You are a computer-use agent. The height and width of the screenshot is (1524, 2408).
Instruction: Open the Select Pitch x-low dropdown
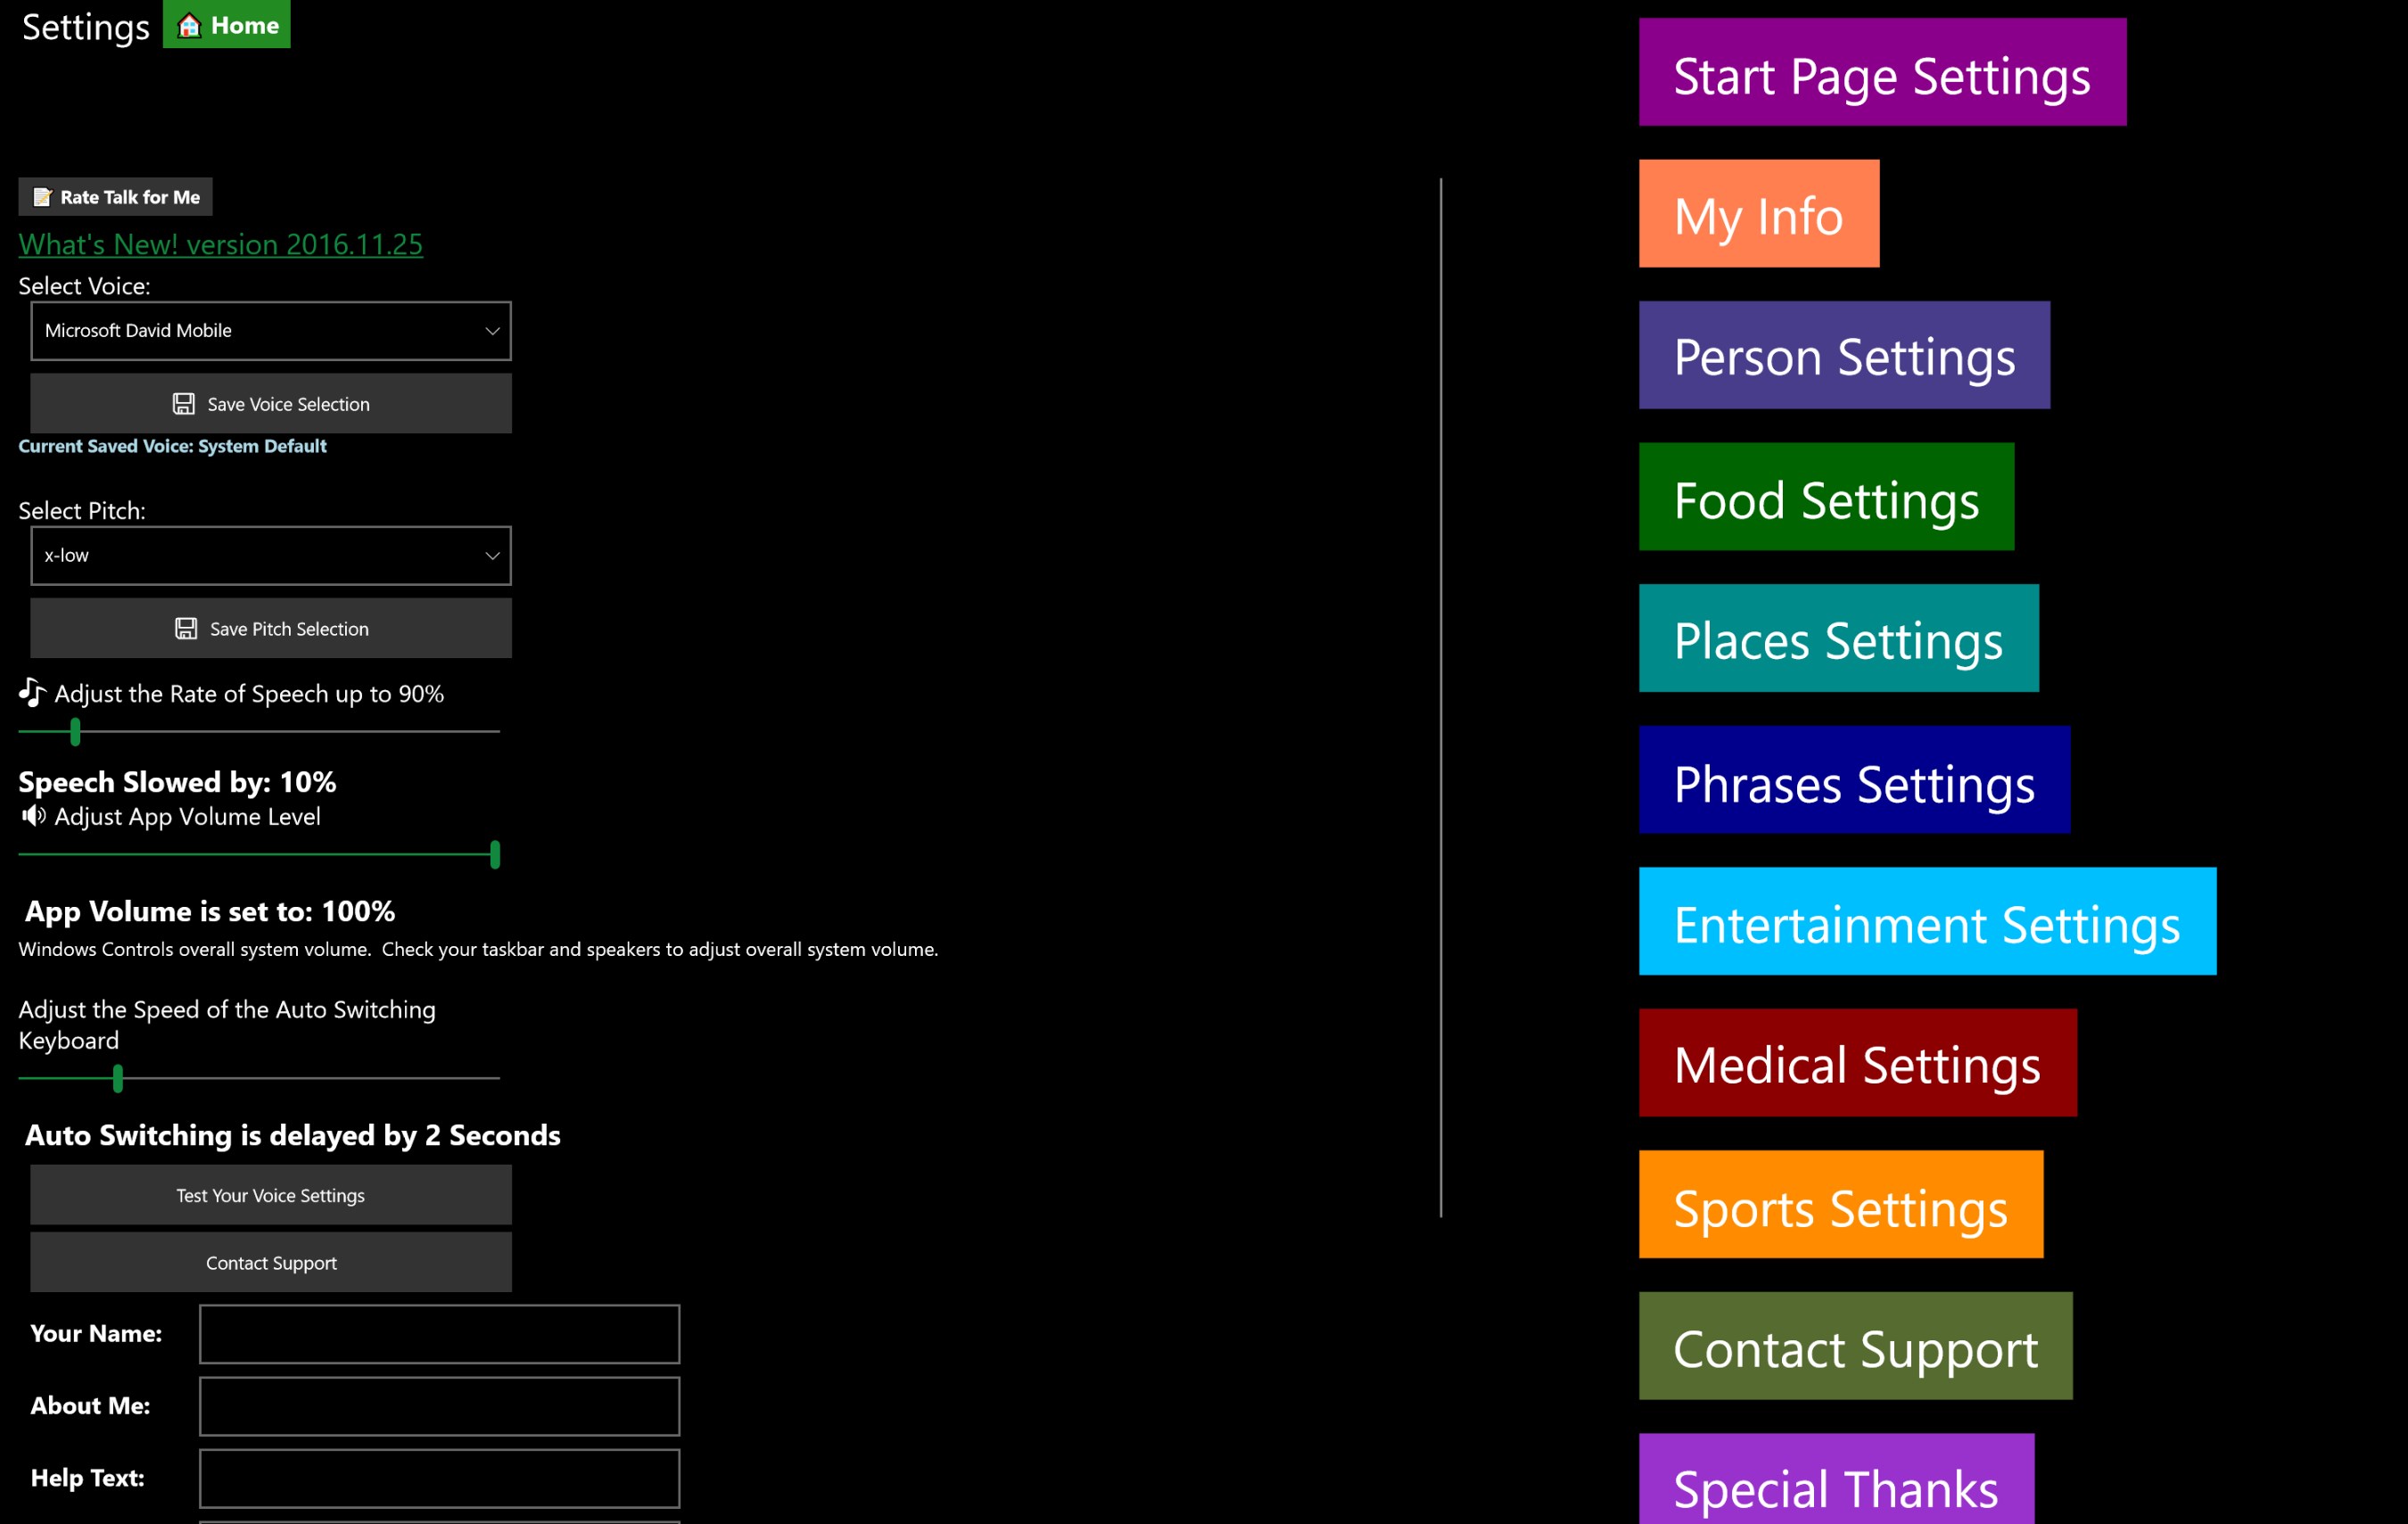[270, 555]
